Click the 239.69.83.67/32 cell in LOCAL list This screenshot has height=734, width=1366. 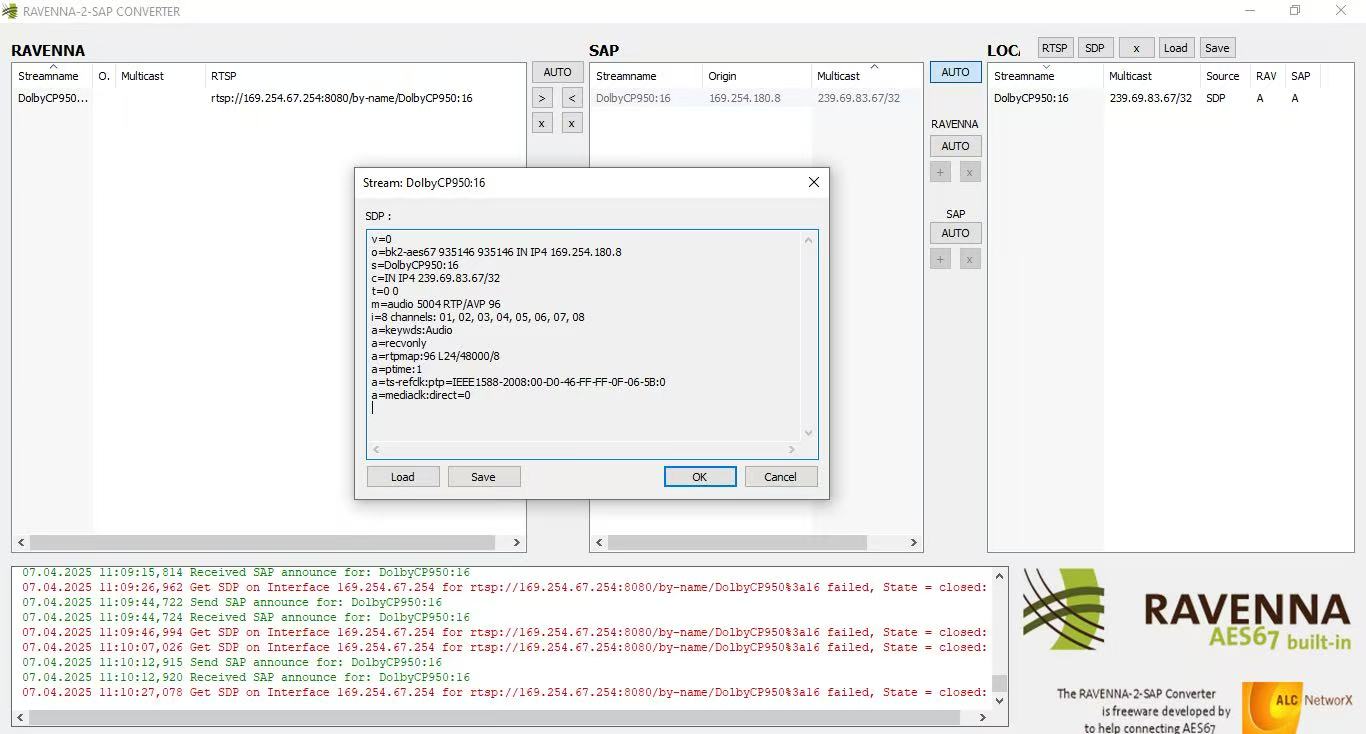tap(1150, 98)
